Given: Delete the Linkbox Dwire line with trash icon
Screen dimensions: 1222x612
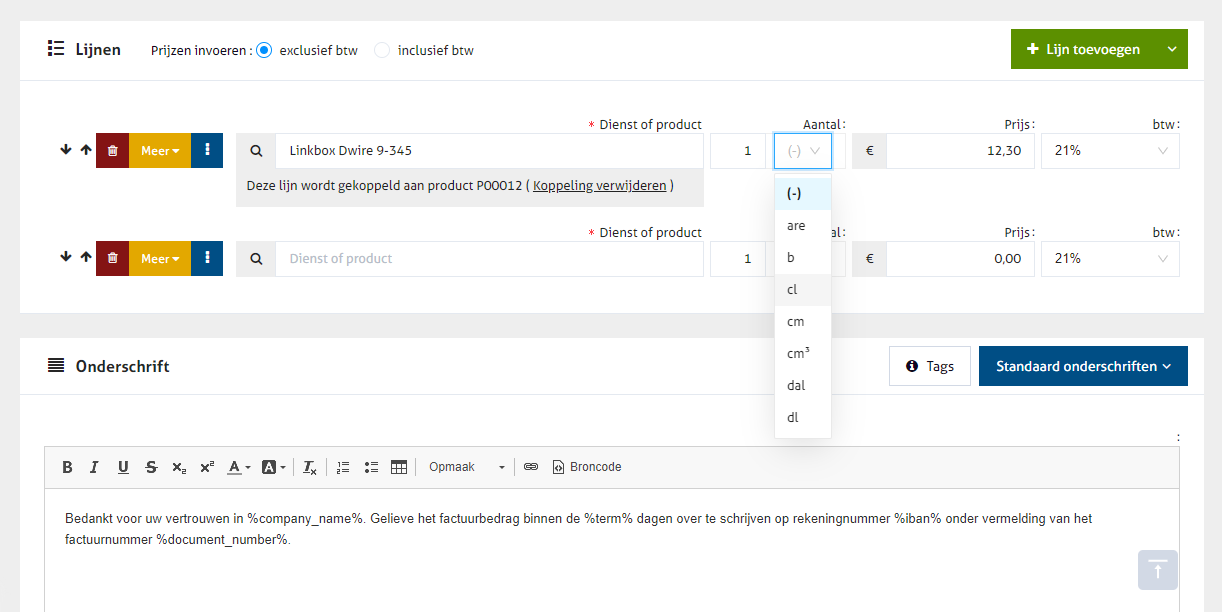Looking at the screenshot, I should tap(112, 150).
